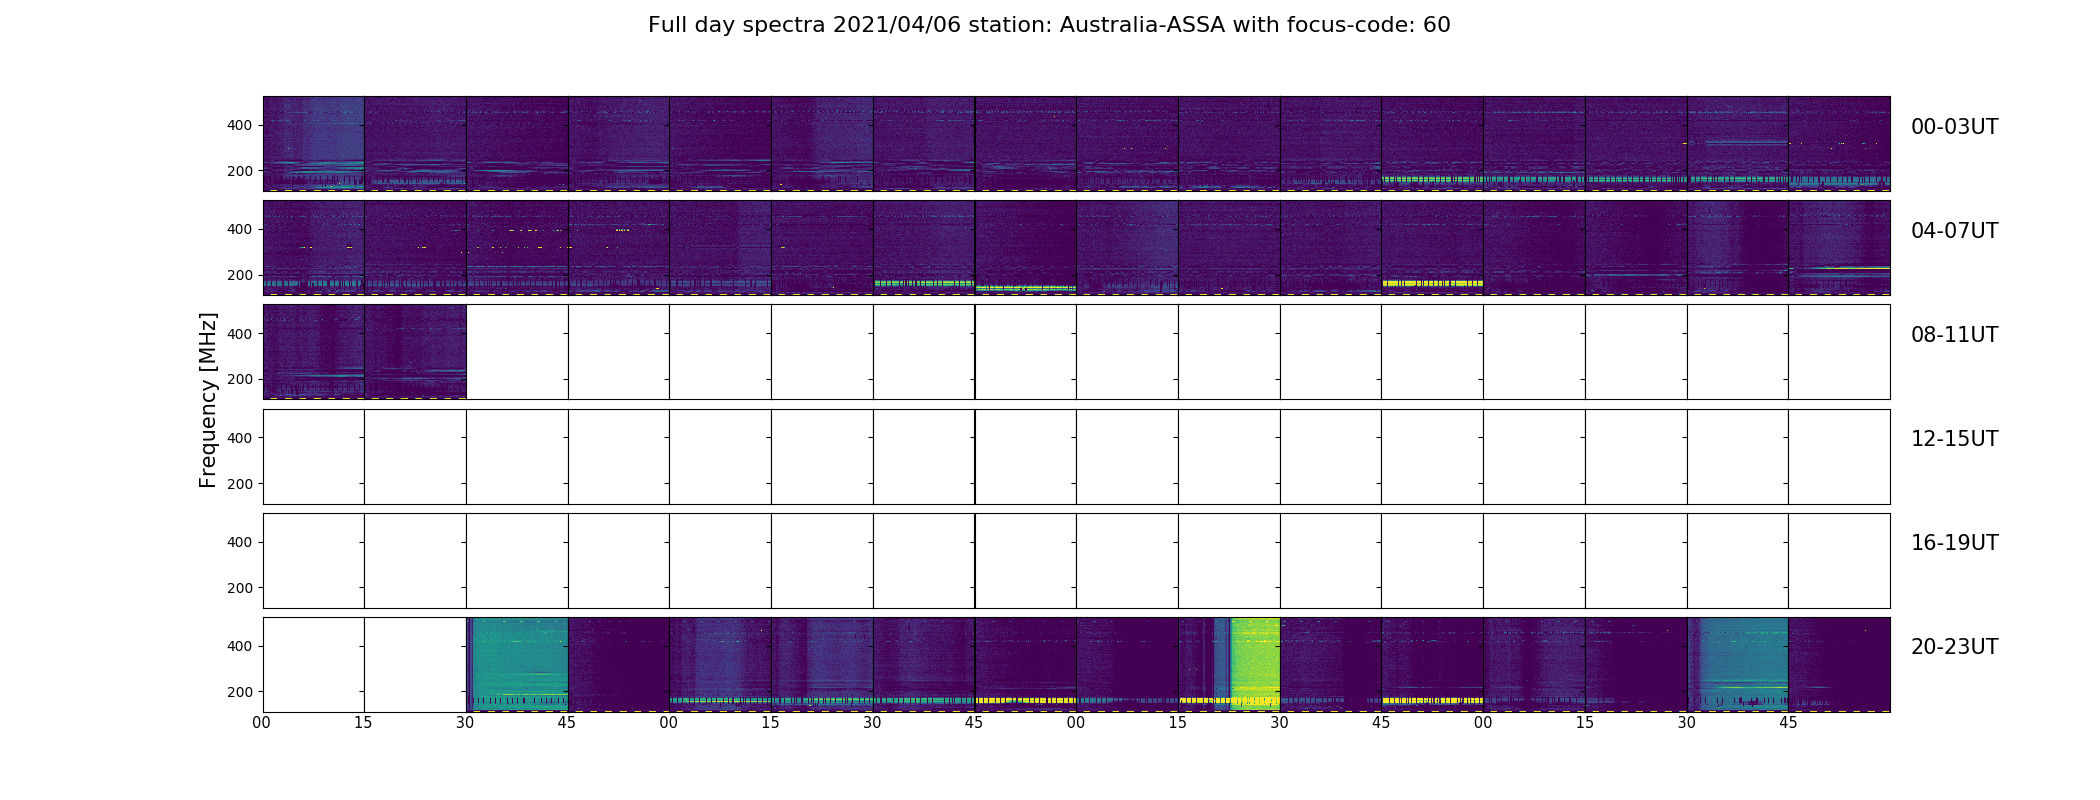Open the teal 23:30 panel in 20-23UT row
2100x800 pixels.
point(1738,665)
